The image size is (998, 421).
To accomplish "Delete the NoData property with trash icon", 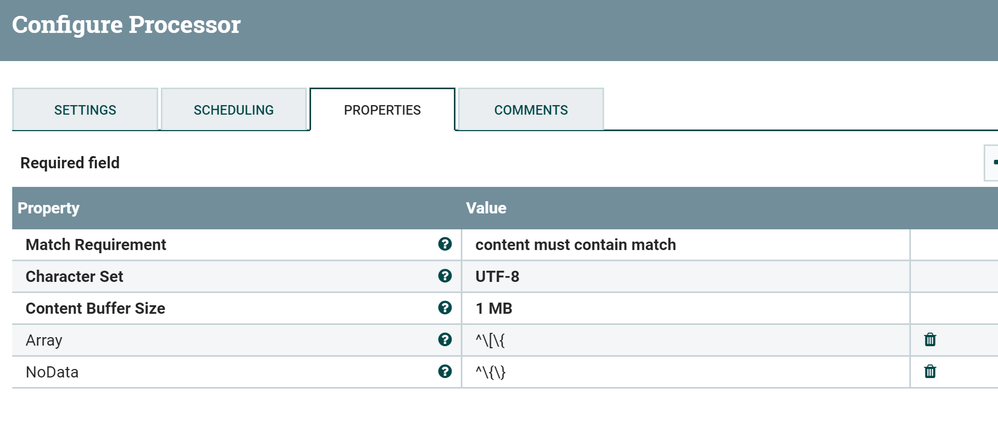I will (x=930, y=372).
